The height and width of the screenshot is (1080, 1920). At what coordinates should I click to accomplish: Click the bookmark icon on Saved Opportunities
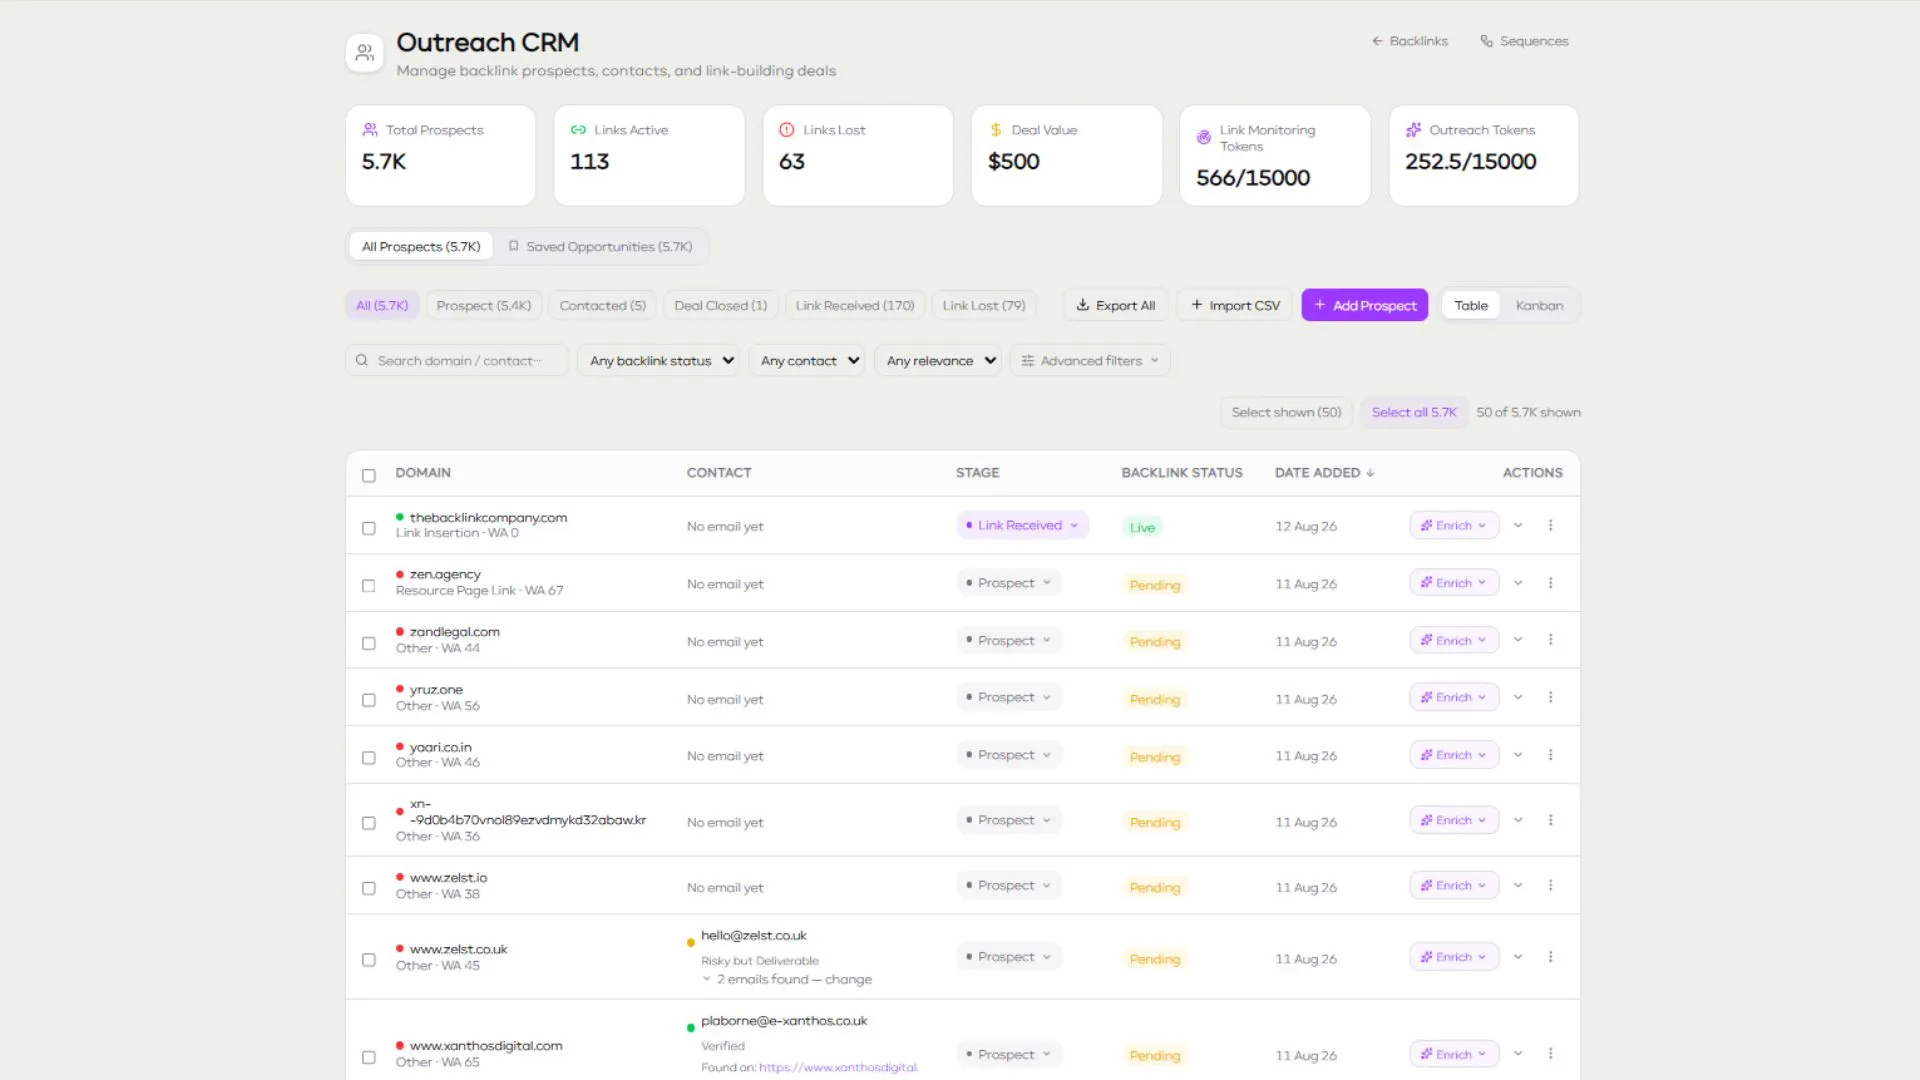pyautogui.click(x=514, y=246)
